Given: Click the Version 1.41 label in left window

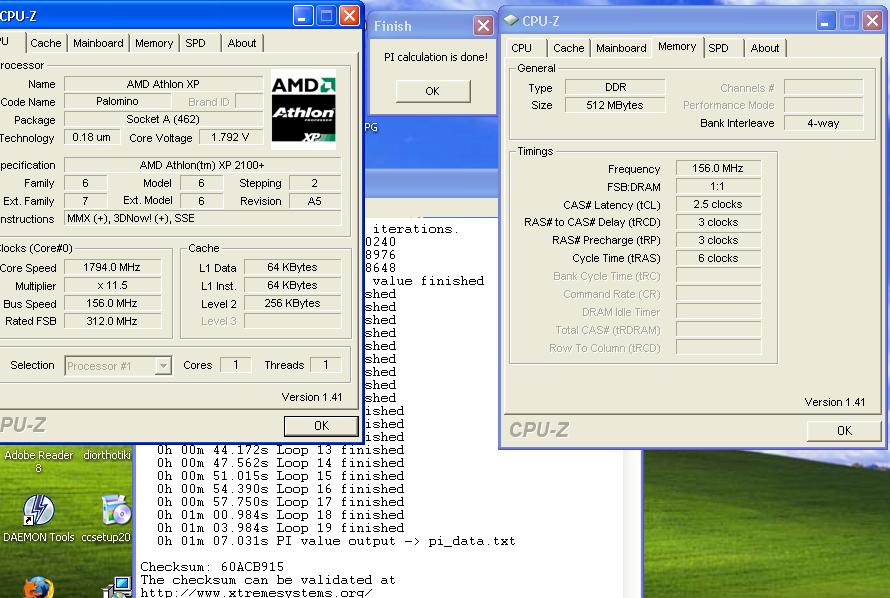Looking at the screenshot, I should 312,397.
